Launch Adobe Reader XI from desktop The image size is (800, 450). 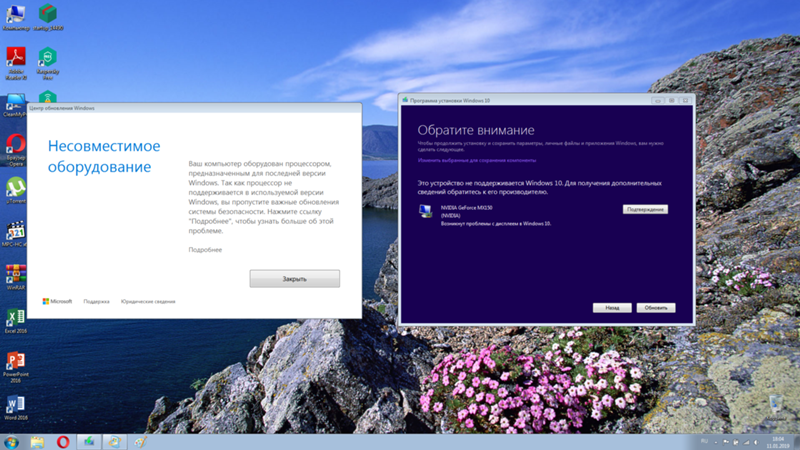click(16, 63)
